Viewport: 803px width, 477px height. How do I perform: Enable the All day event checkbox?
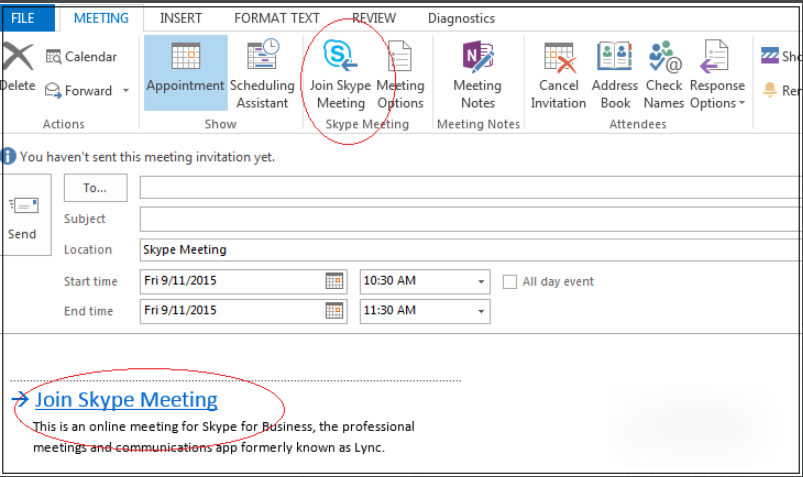click(510, 282)
